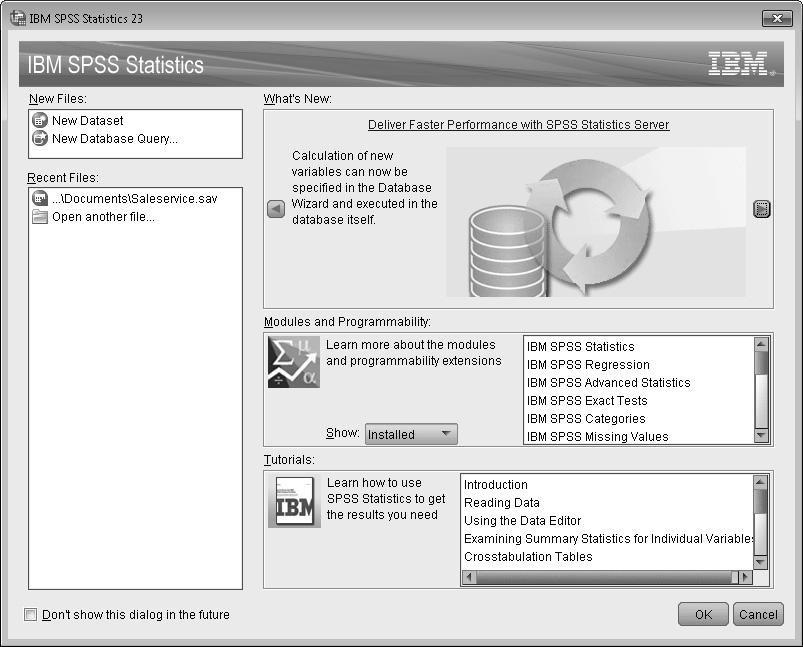Image resolution: width=803 pixels, height=647 pixels.
Task: Click down arrow of tutorials list scrollbar
Action: tap(760, 562)
